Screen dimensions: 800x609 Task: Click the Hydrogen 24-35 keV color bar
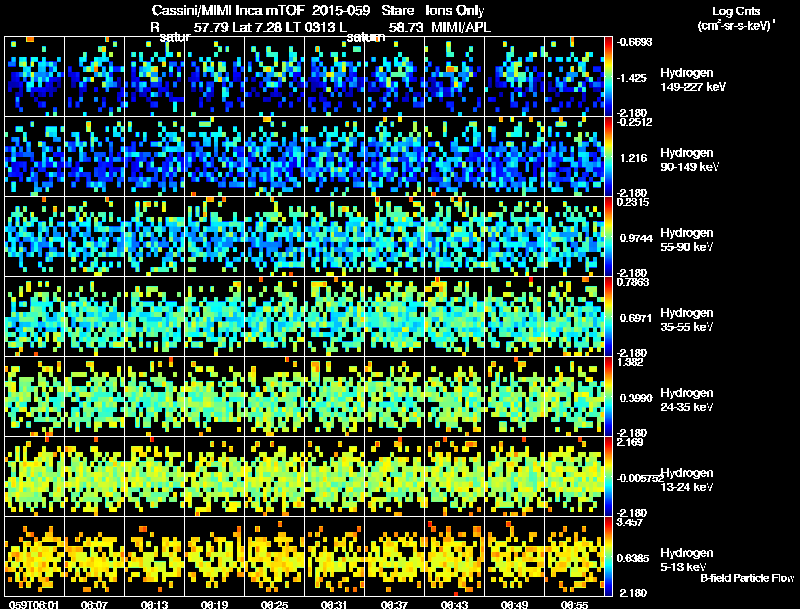click(608, 397)
